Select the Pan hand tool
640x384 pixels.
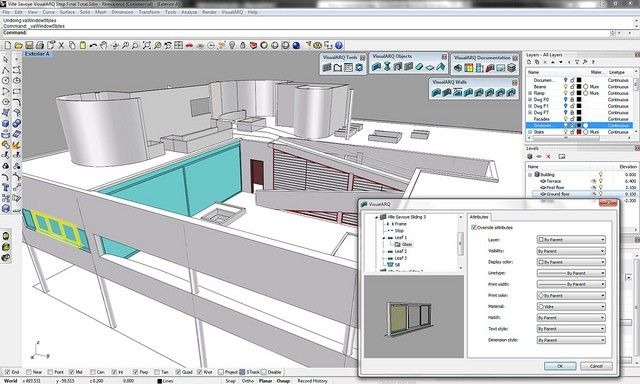(104, 45)
